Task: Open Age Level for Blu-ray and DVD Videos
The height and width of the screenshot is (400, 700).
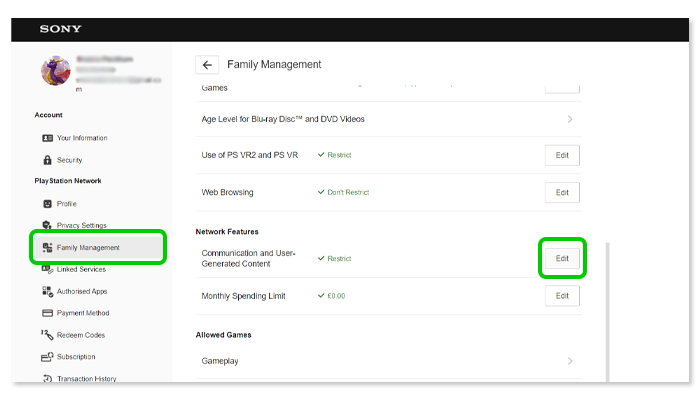Action: click(389, 119)
